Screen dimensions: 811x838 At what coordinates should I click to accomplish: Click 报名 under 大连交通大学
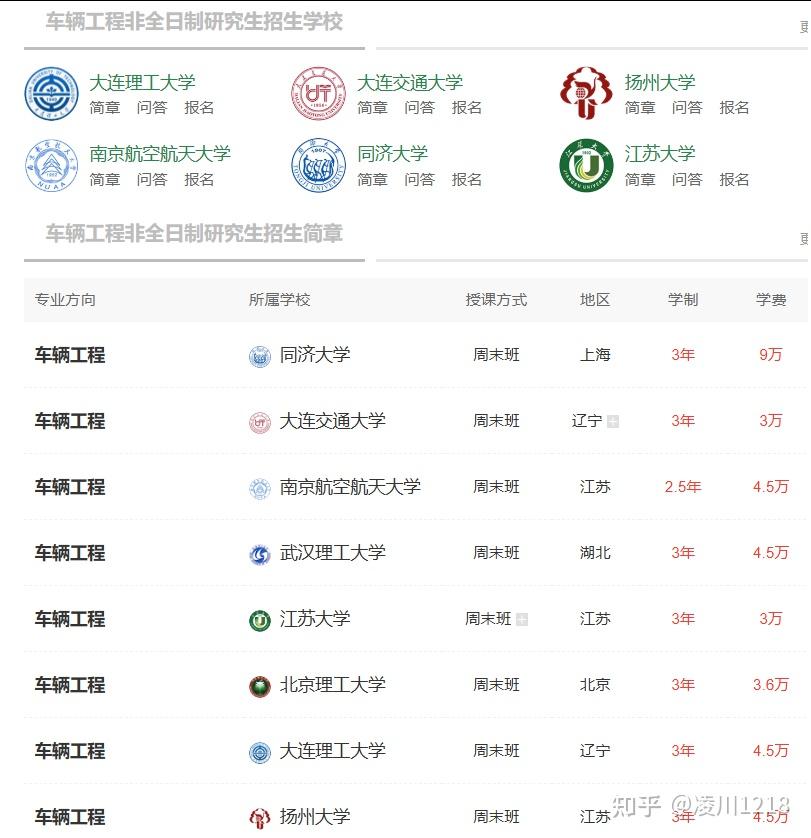point(466,107)
